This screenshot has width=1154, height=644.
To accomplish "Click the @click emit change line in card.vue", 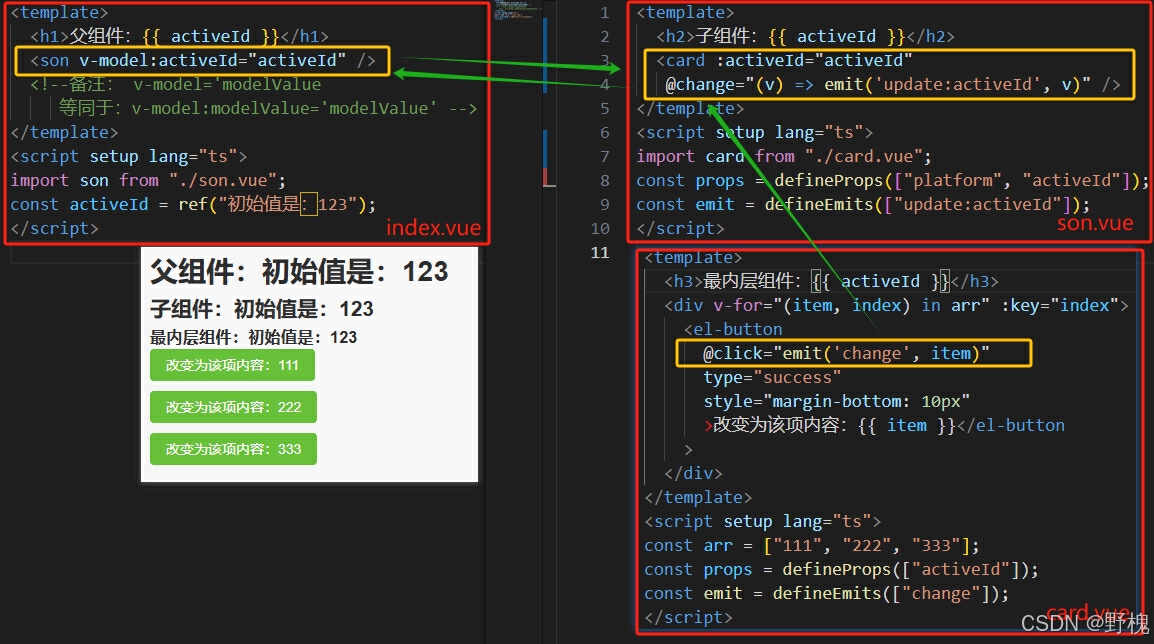I will [846, 353].
